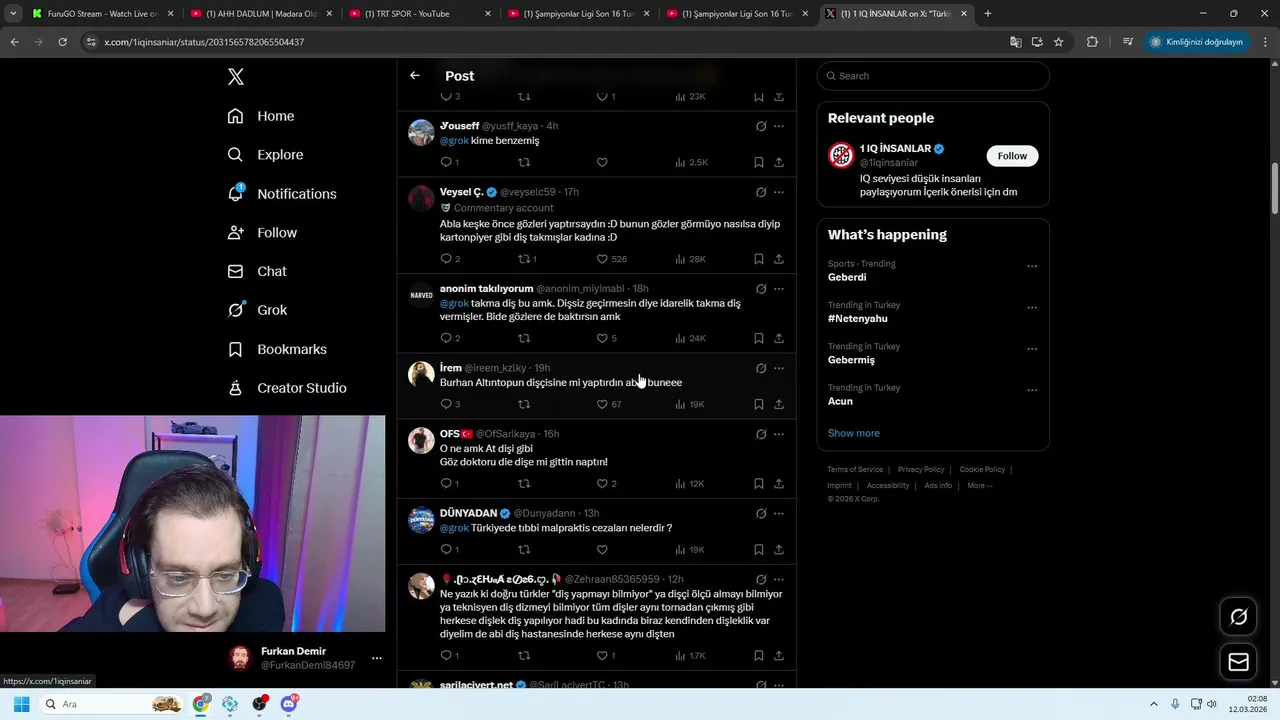Viewport: 1280px width, 720px height.
Task: Open Bookmarks in sidebar
Action: click(x=277, y=349)
